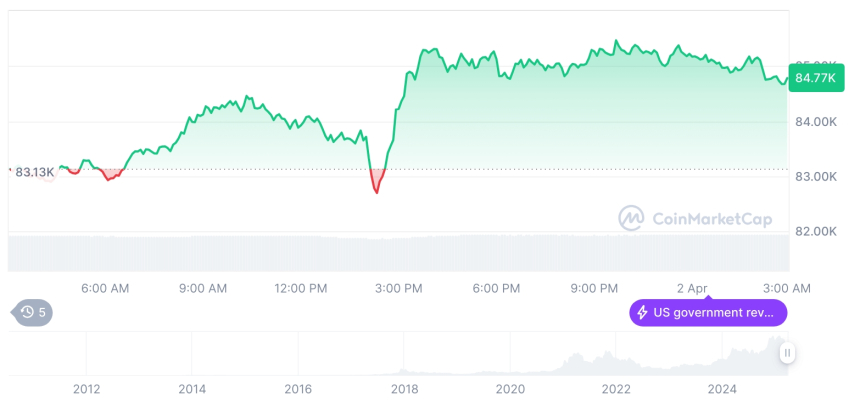Viewport: 860px width, 401px height.
Task: Jump to 2024 on the range timeline
Action: click(722, 389)
